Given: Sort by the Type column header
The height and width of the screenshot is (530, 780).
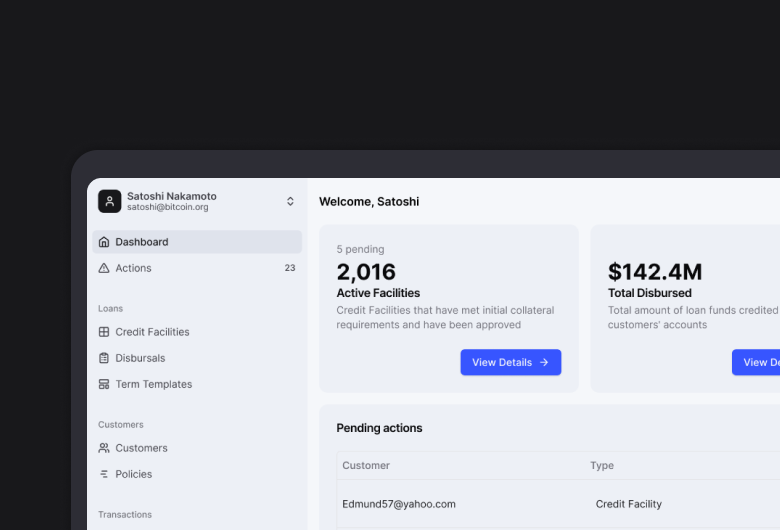Looking at the screenshot, I should (x=602, y=465).
